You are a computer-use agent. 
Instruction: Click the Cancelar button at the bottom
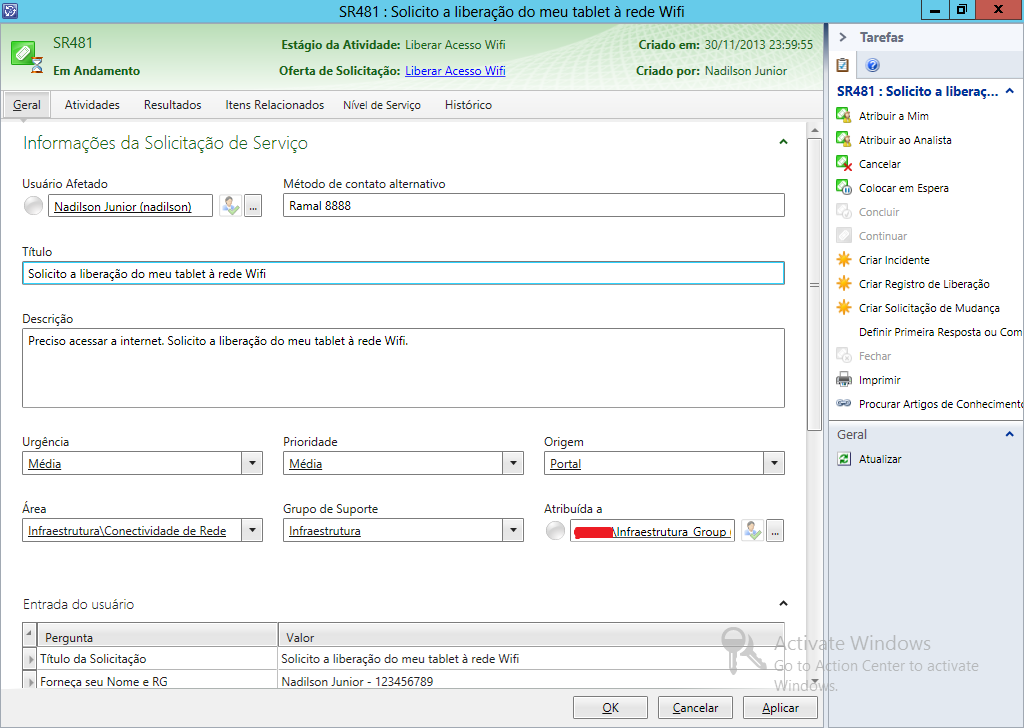(x=695, y=708)
